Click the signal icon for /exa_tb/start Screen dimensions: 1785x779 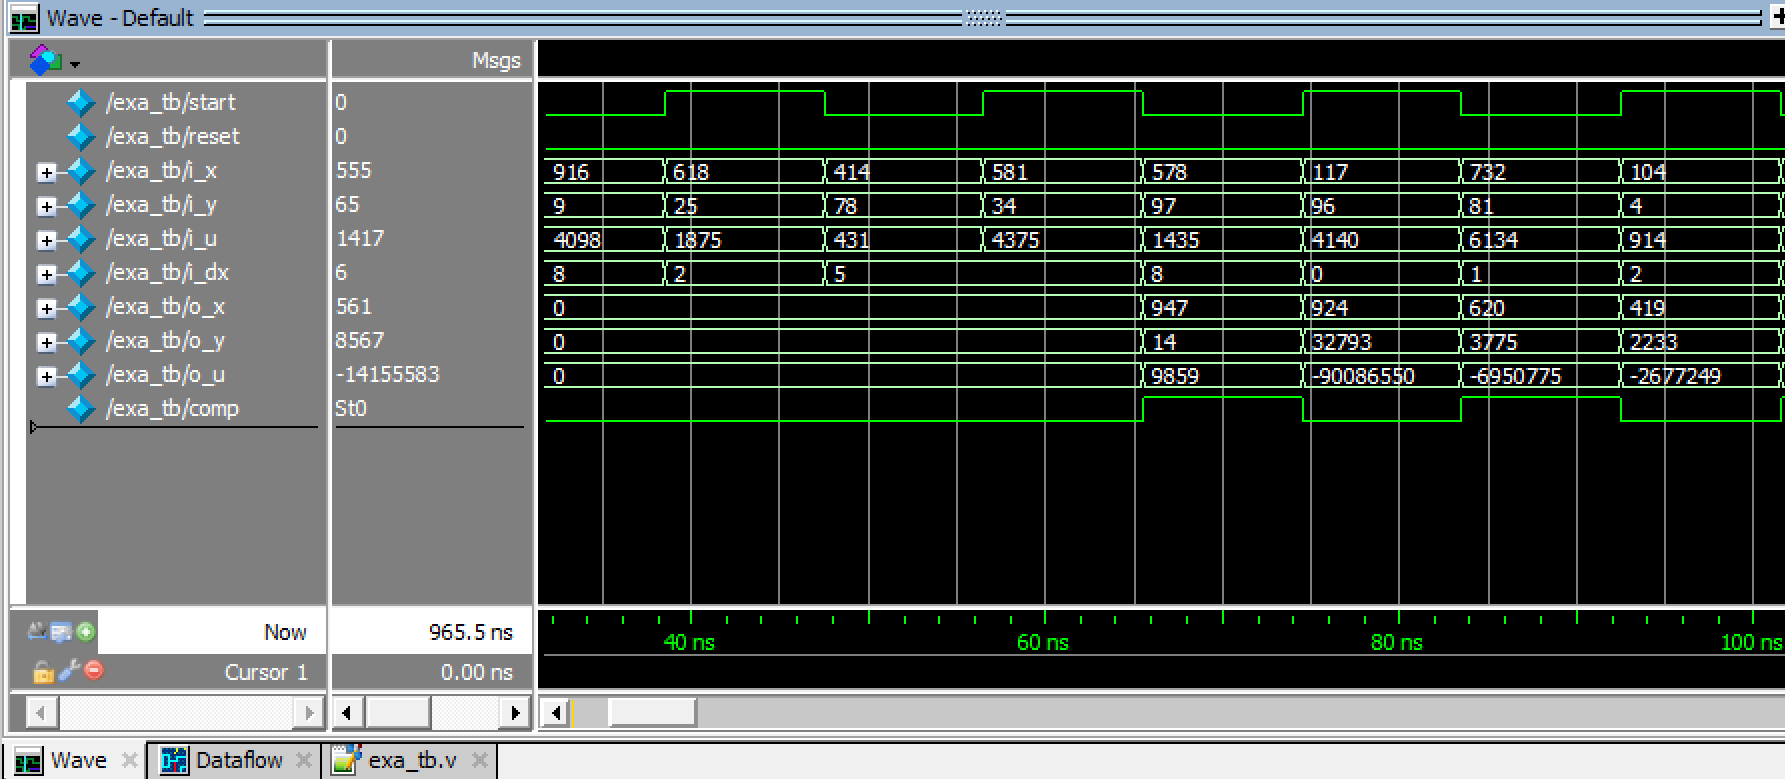[80, 103]
